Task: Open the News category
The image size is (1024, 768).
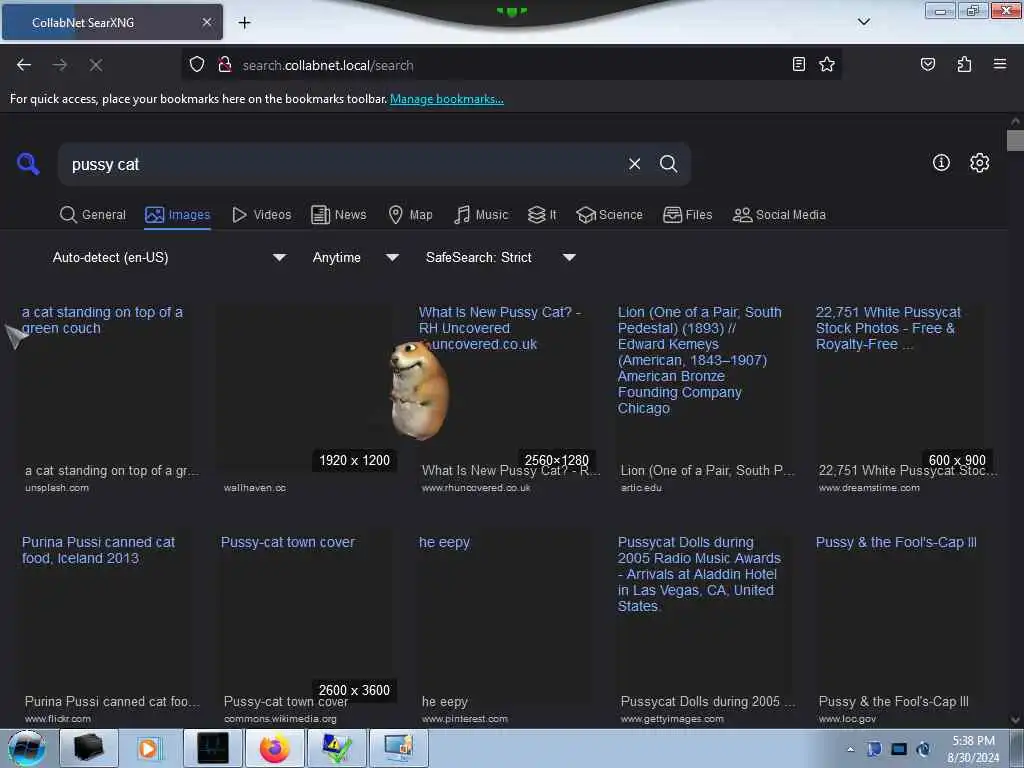Action: pyautogui.click(x=338, y=215)
